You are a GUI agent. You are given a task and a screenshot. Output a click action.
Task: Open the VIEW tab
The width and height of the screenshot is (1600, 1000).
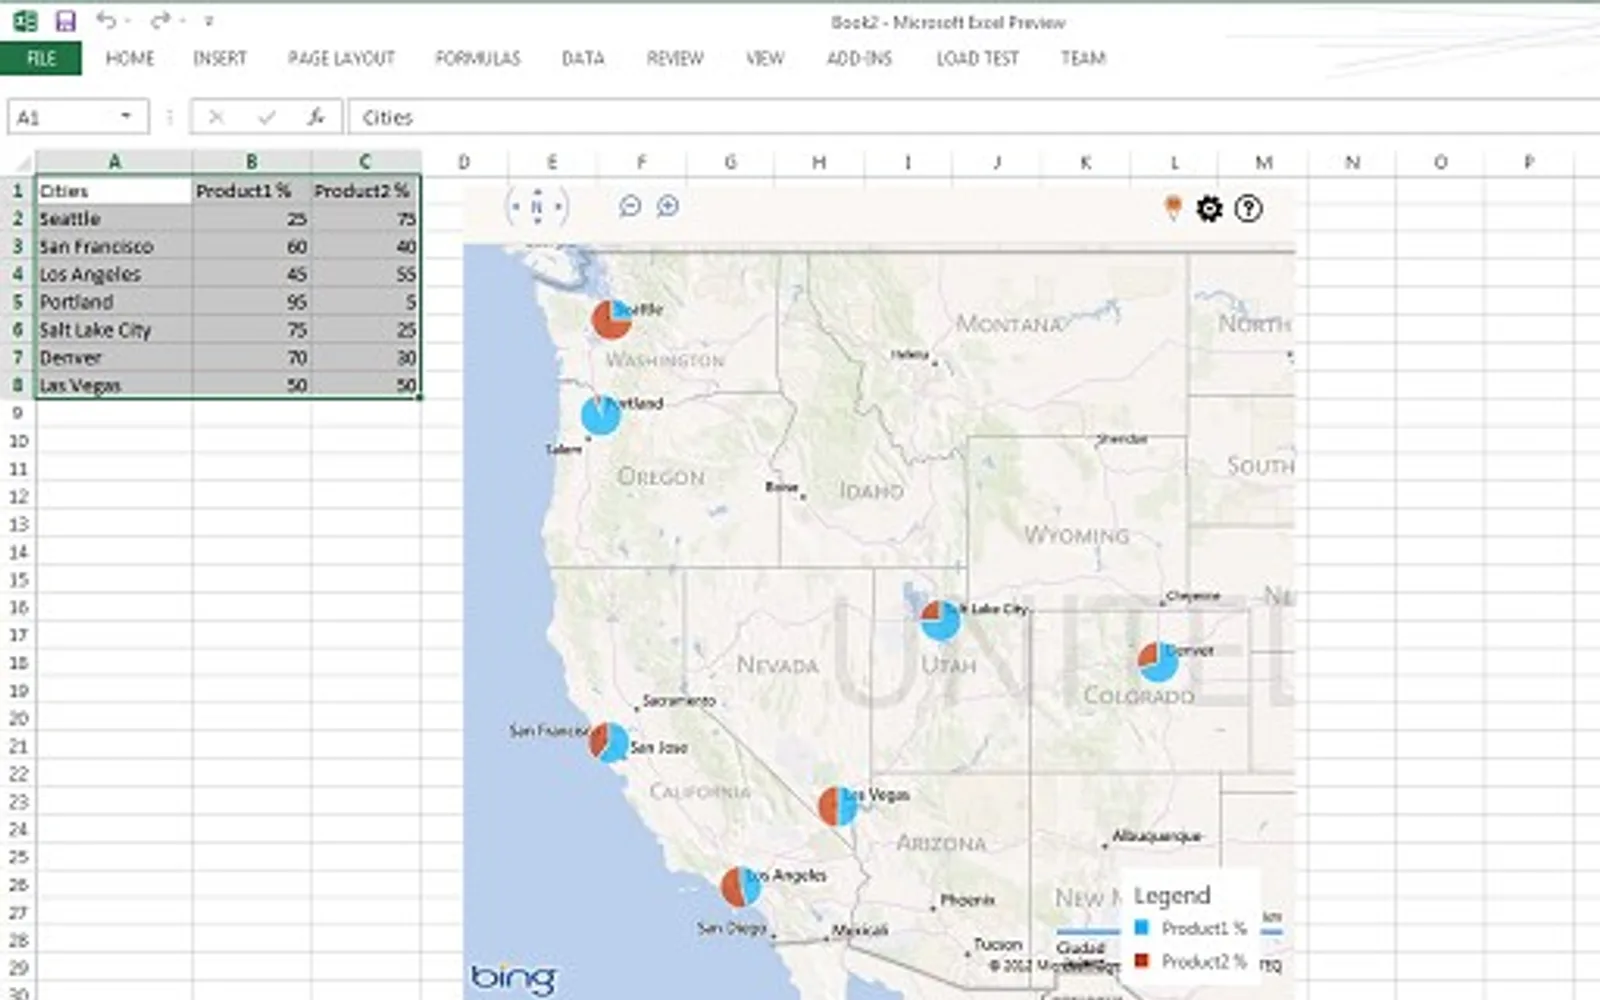(765, 58)
